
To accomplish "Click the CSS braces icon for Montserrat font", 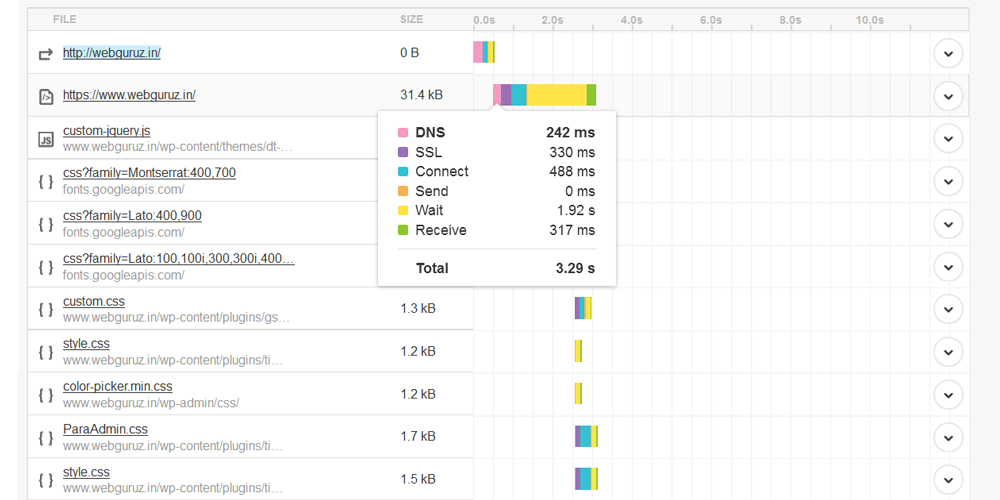I will 45,182.
